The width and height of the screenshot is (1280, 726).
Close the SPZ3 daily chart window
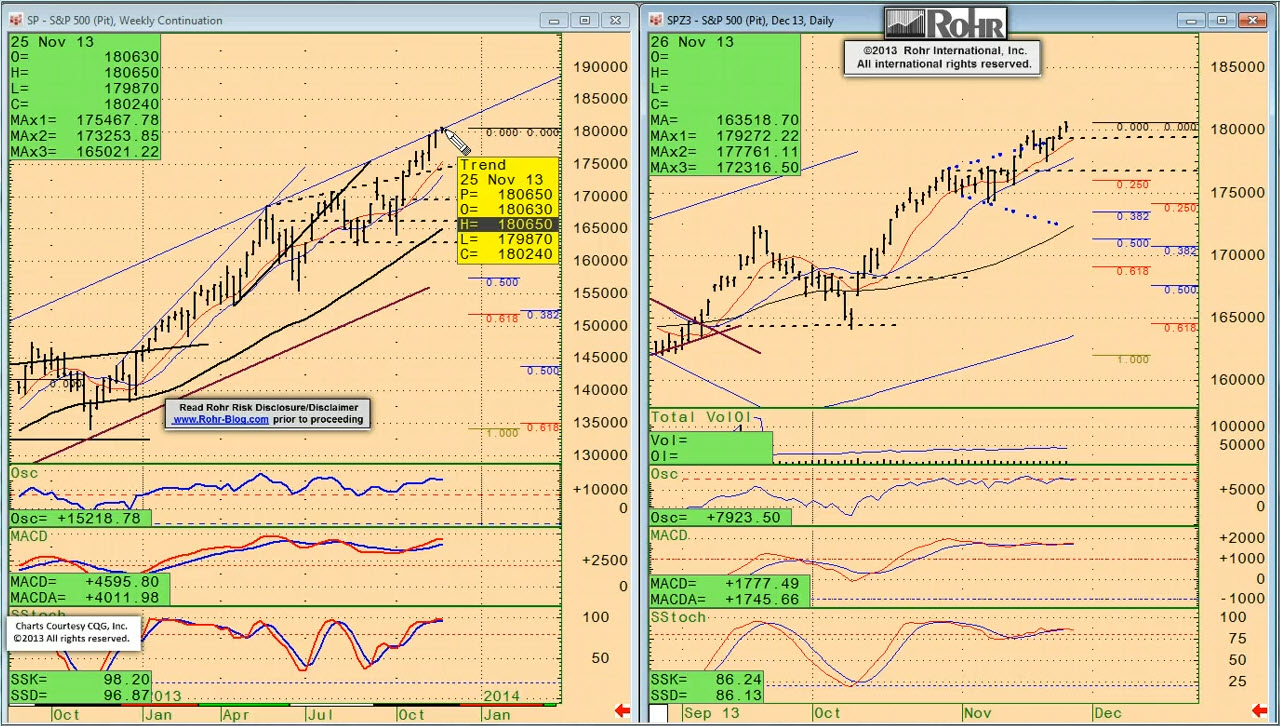coord(1254,20)
